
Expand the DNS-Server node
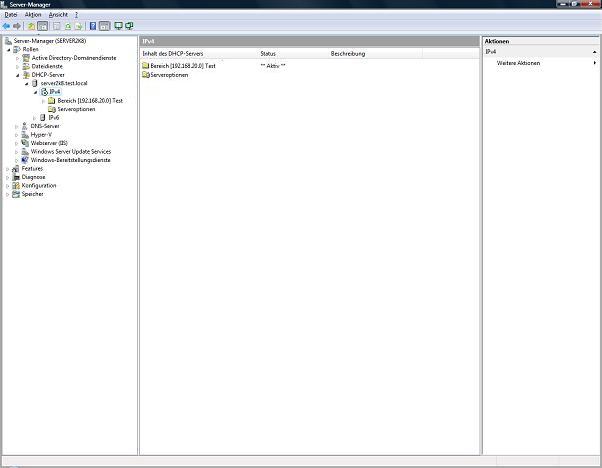pyautogui.click(x=17, y=126)
